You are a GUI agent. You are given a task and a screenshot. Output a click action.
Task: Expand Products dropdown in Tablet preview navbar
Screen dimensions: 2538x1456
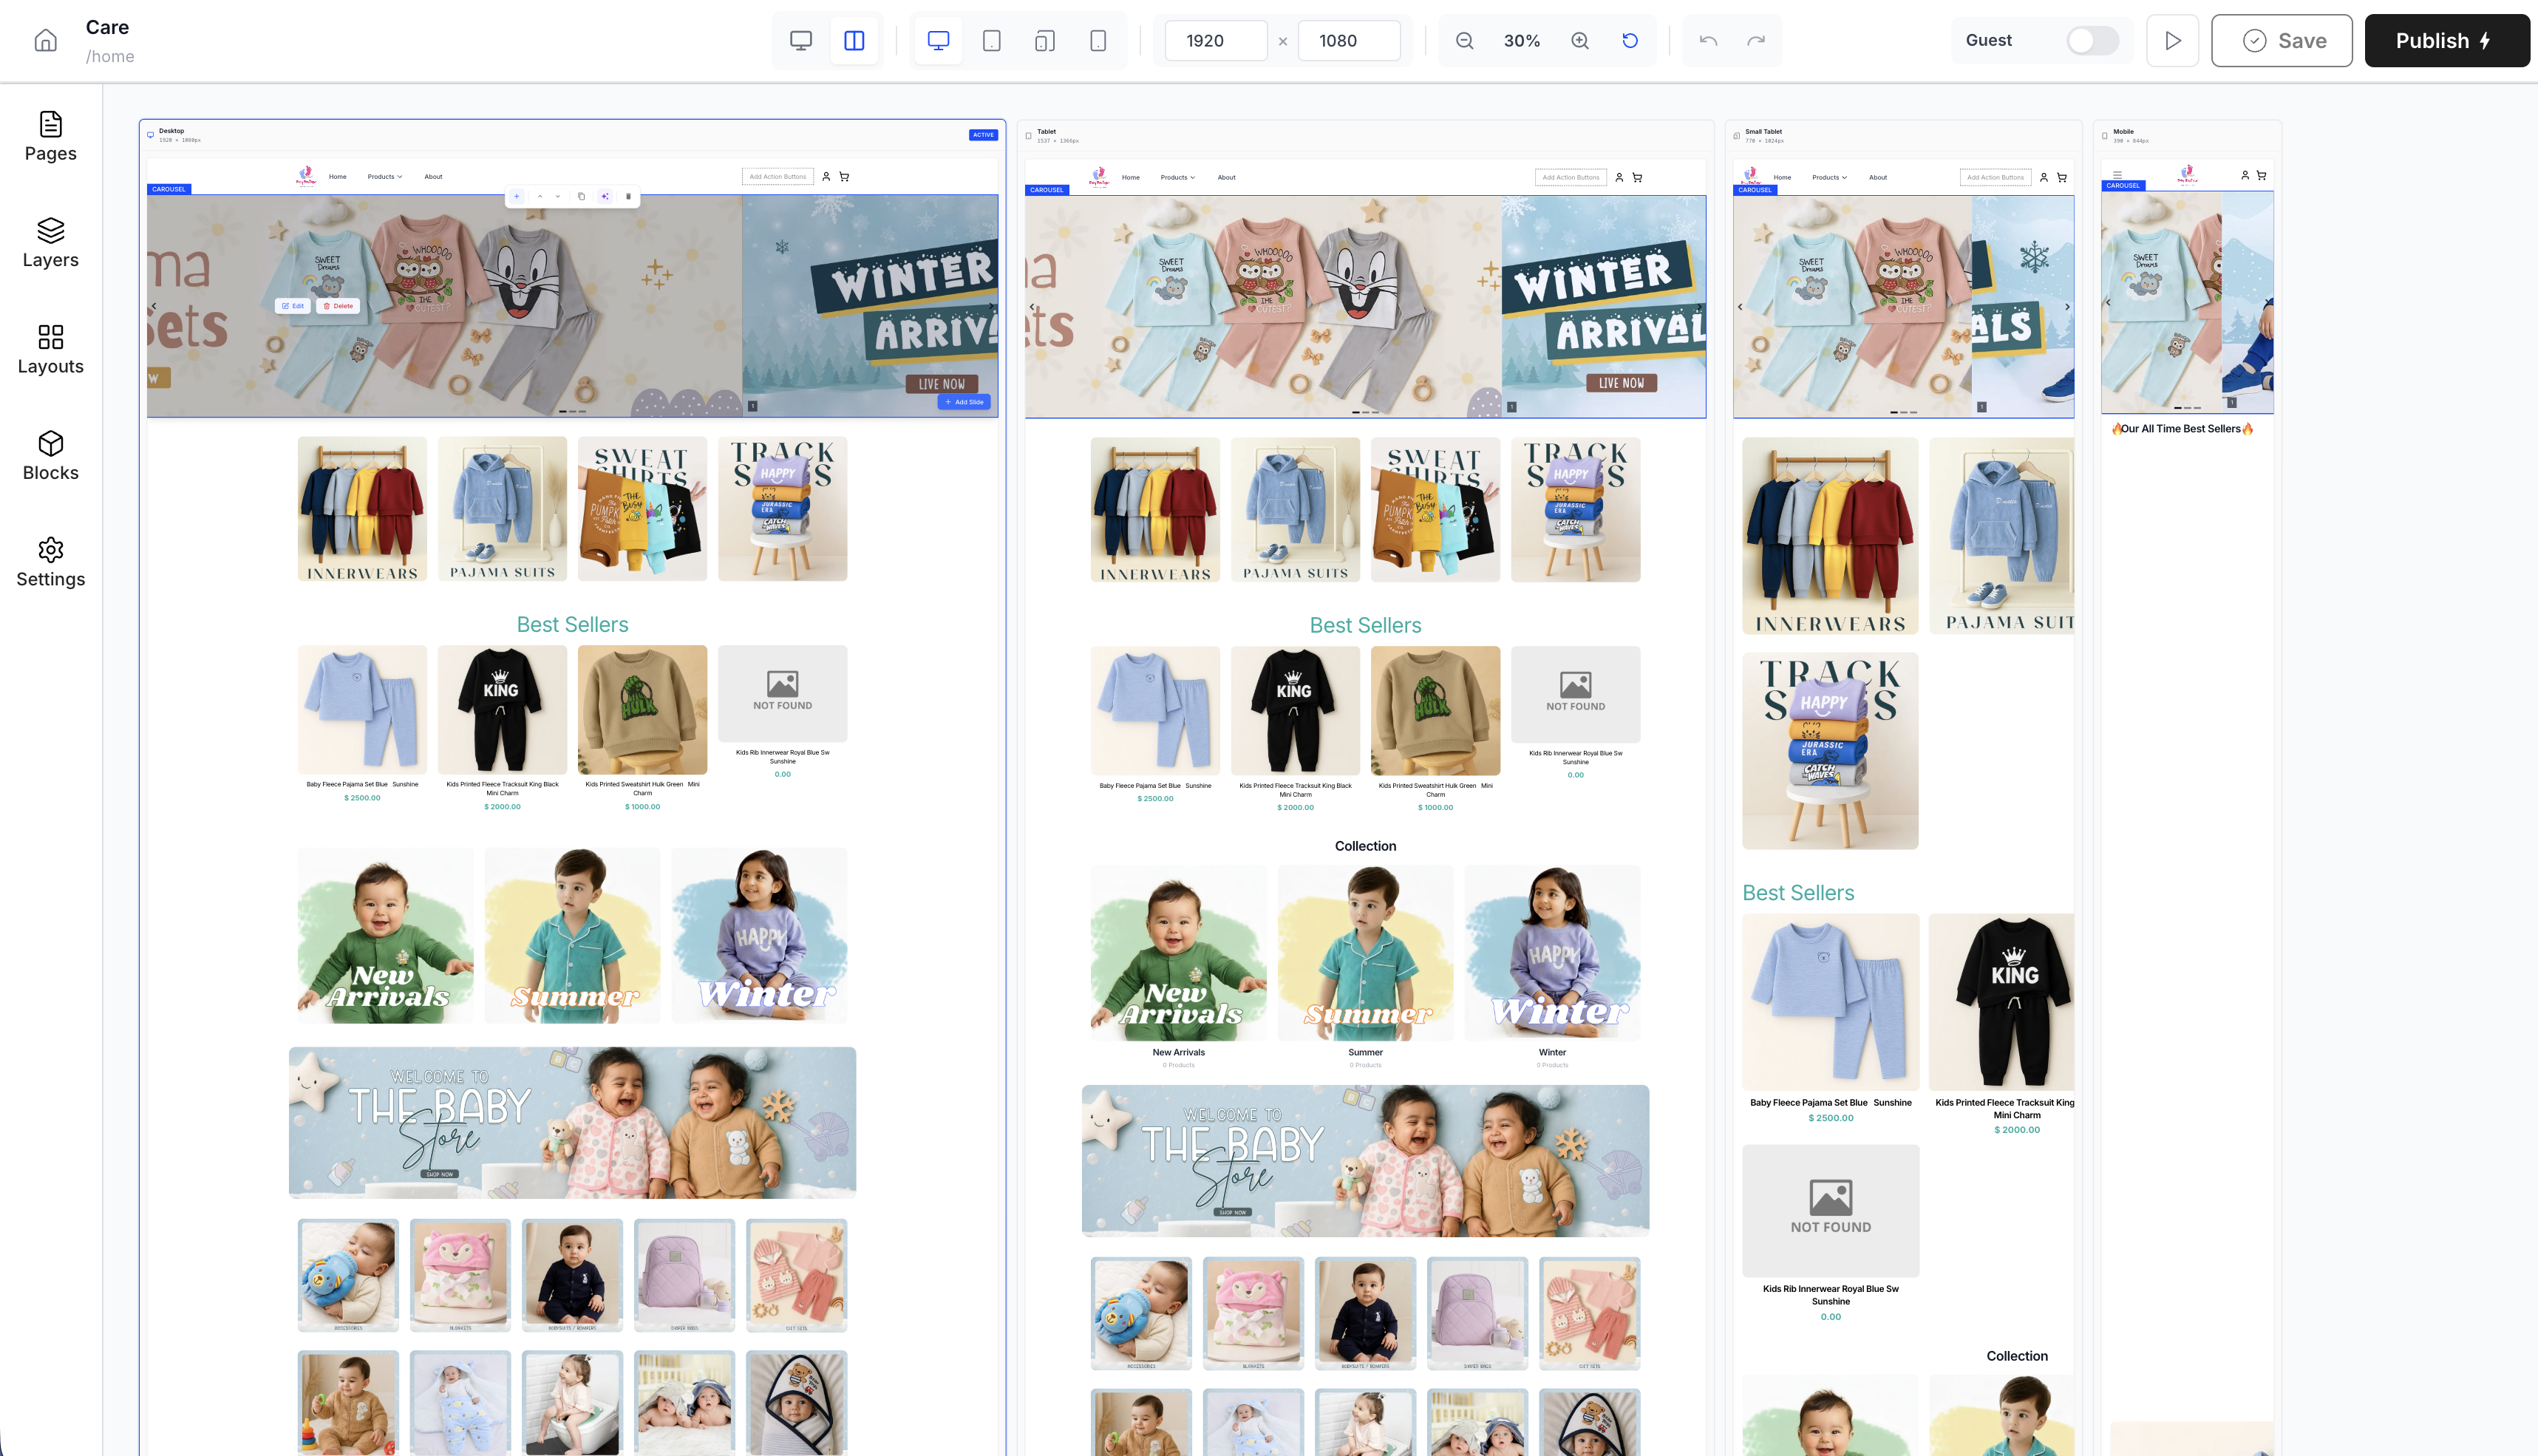1177,177
